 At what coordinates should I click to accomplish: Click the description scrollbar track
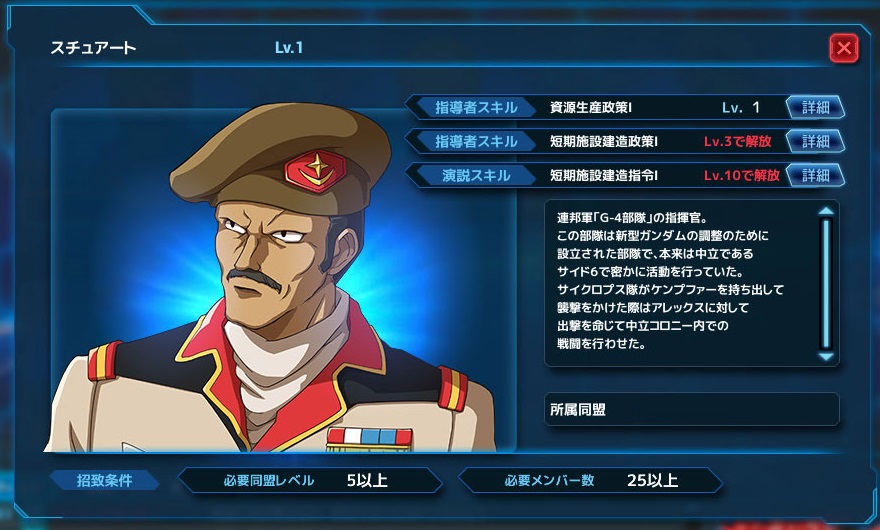(826, 284)
